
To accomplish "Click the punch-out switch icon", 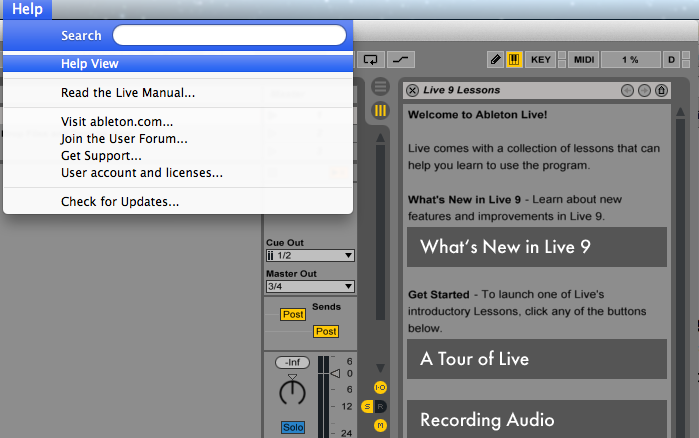I will (x=401, y=60).
